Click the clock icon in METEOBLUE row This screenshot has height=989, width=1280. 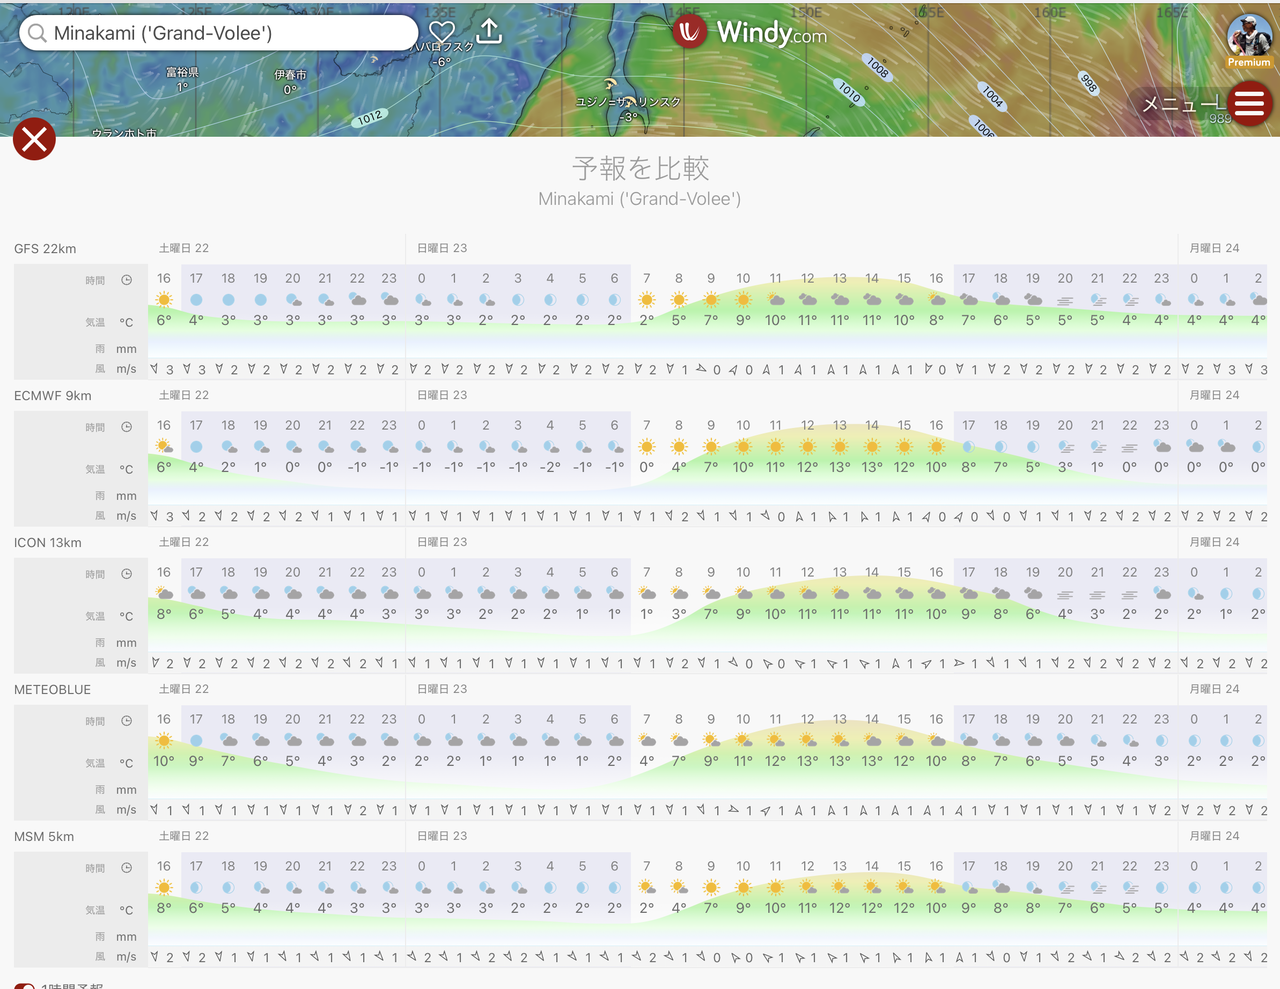point(127,721)
